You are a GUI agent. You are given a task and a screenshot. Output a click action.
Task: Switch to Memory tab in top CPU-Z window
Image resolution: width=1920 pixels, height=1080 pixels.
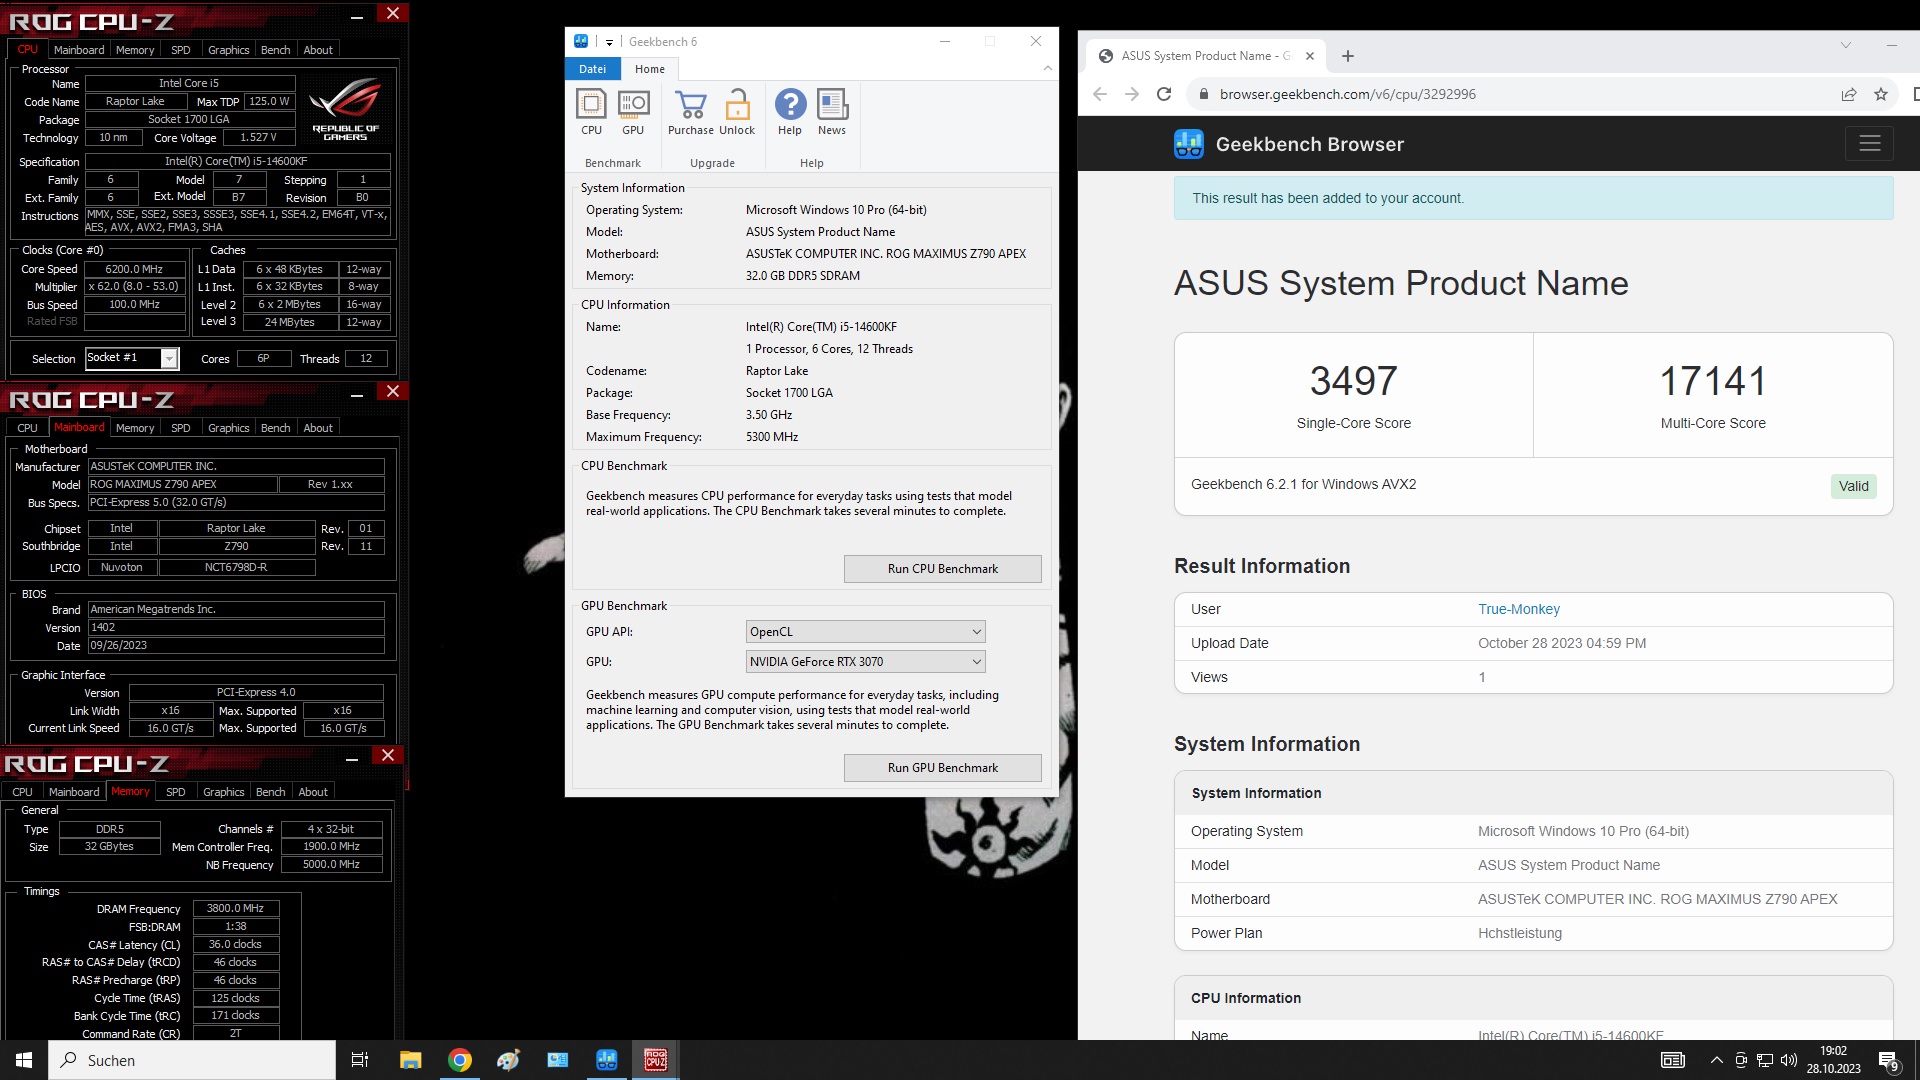[135, 50]
